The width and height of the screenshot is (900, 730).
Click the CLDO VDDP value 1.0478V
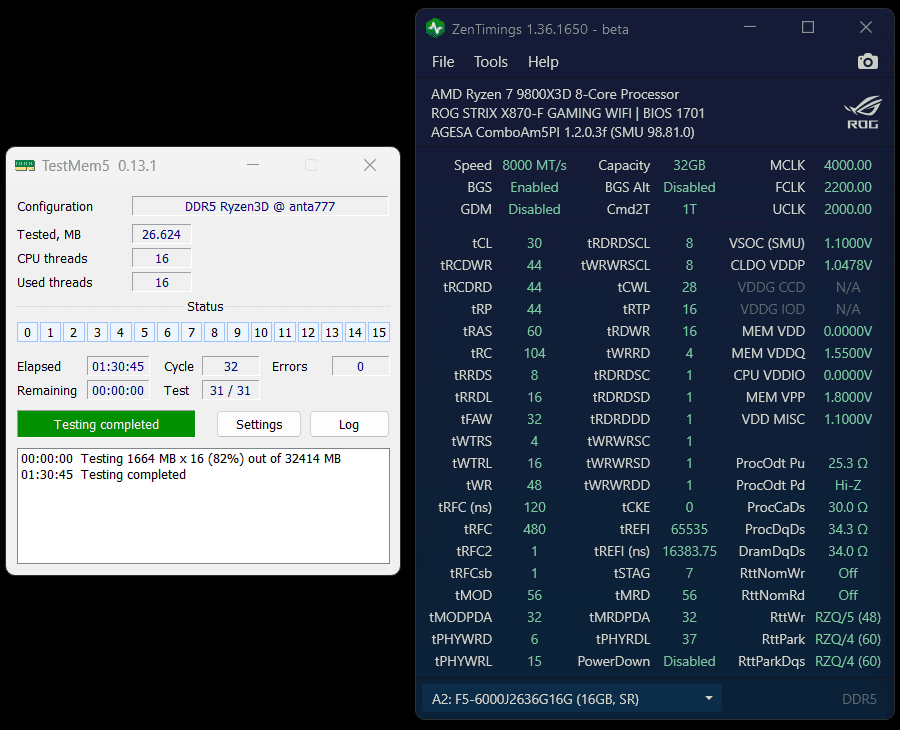point(848,265)
